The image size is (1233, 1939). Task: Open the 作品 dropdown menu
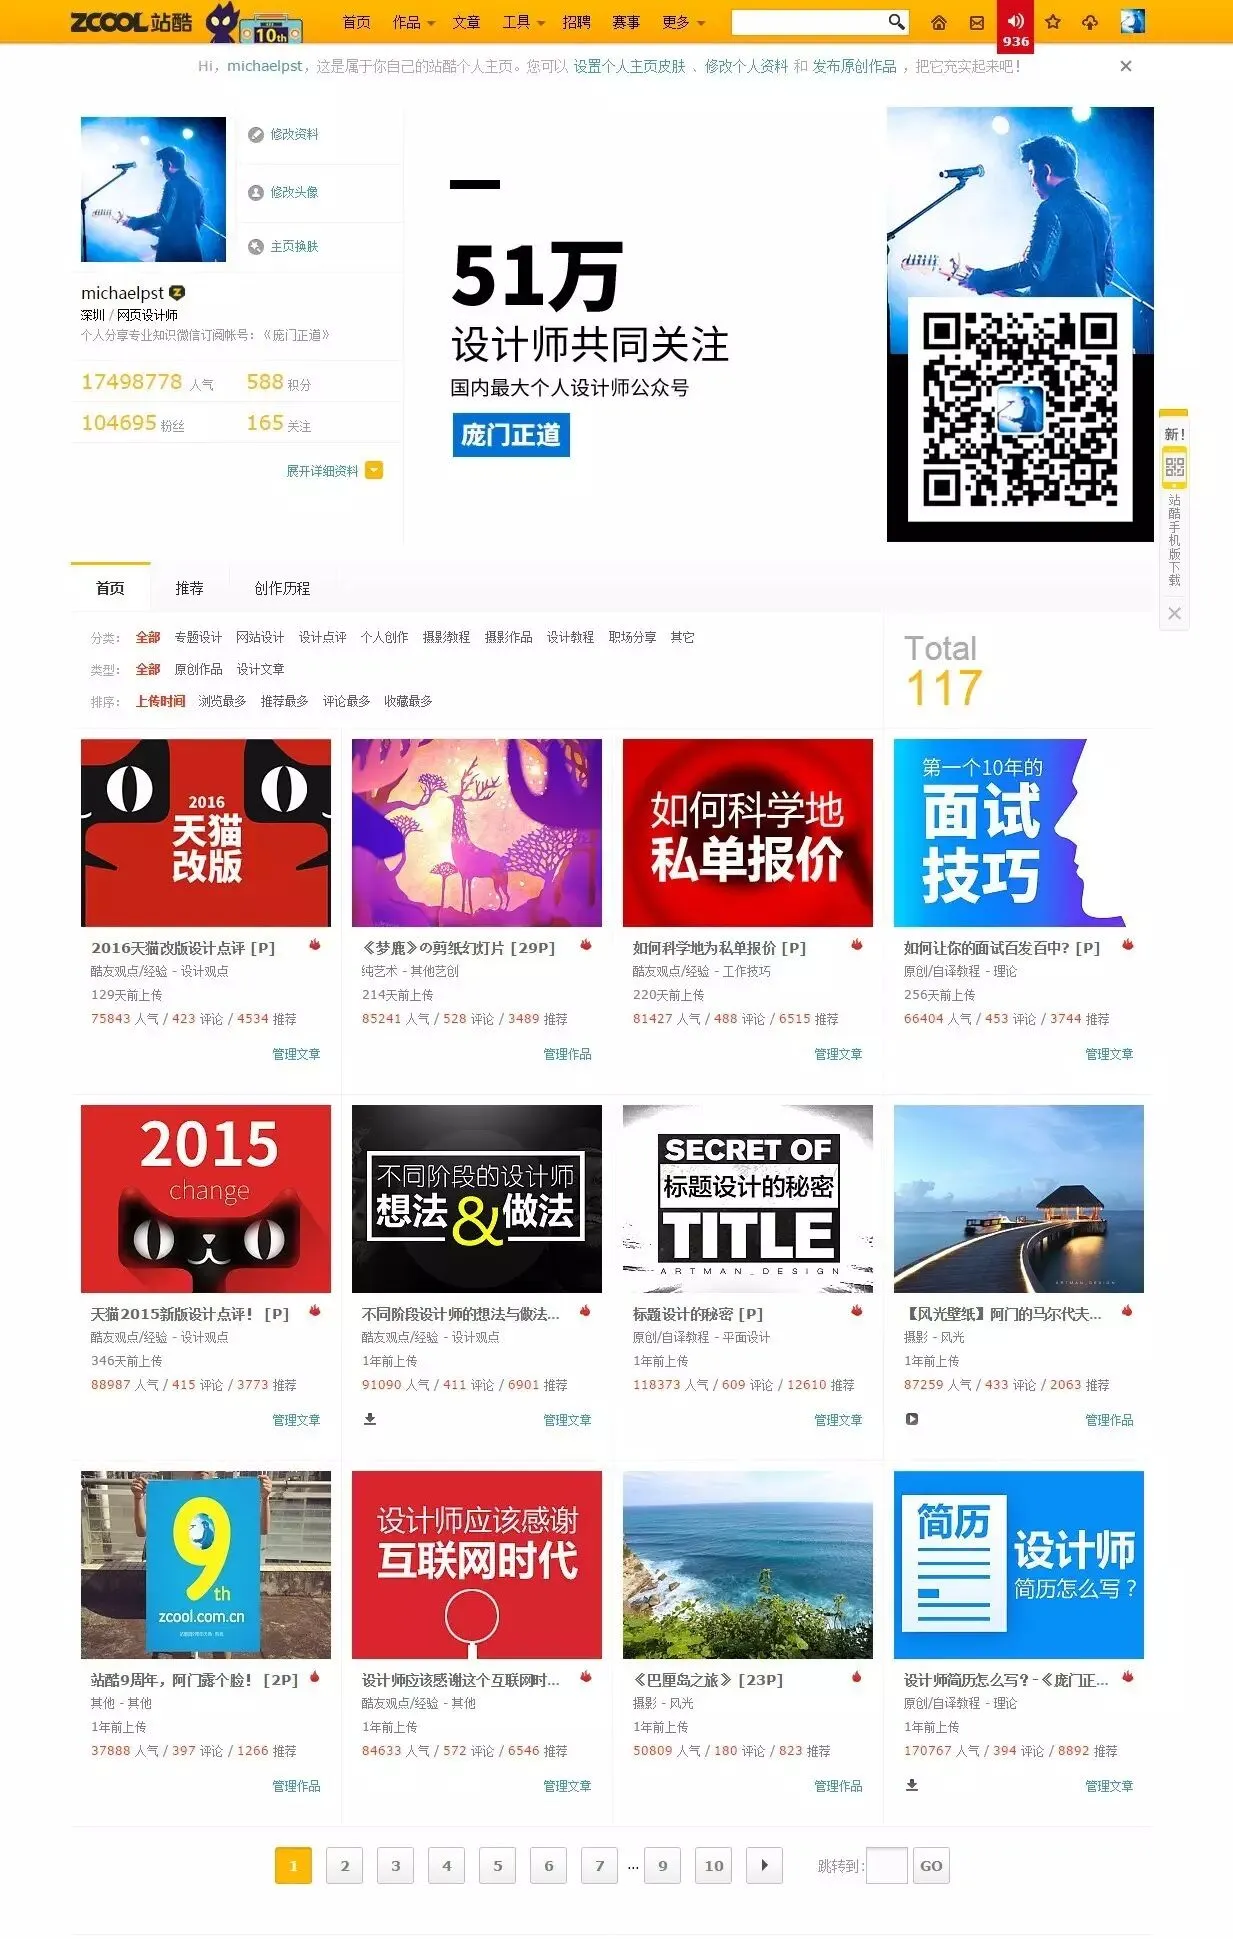[x=413, y=22]
